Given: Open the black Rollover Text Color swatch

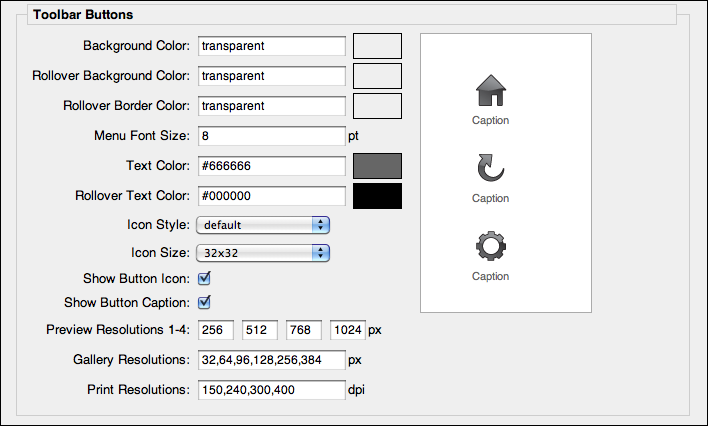Looking at the screenshot, I should (377, 196).
